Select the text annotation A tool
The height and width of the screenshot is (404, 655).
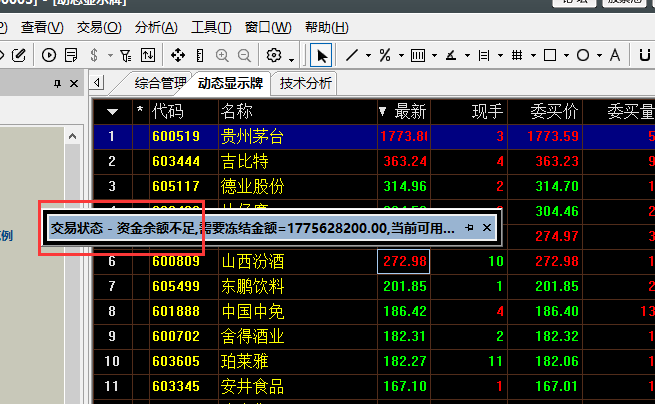tap(614, 55)
